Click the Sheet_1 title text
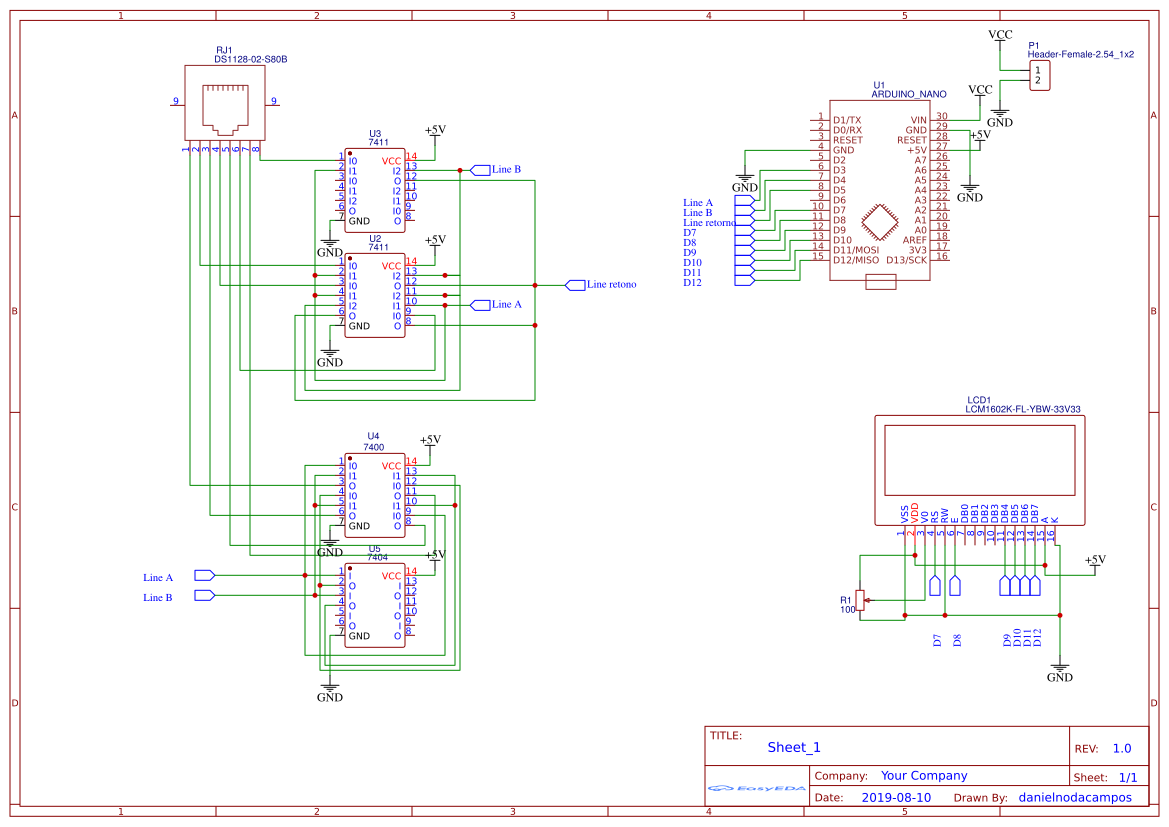This screenshot has height=827, width=1169. pyautogui.click(x=794, y=747)
